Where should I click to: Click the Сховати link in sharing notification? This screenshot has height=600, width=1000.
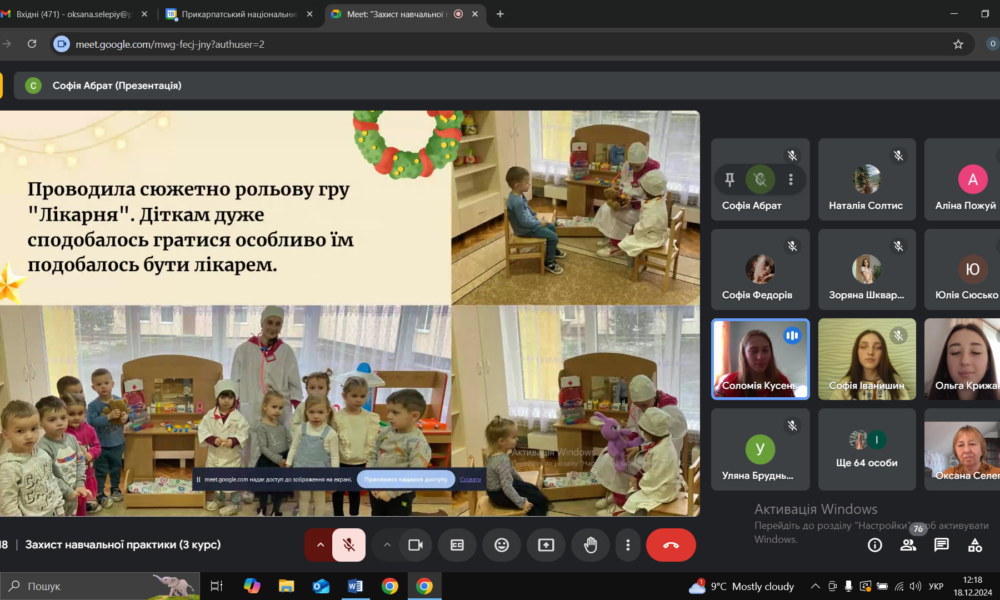tap(470, 479)
